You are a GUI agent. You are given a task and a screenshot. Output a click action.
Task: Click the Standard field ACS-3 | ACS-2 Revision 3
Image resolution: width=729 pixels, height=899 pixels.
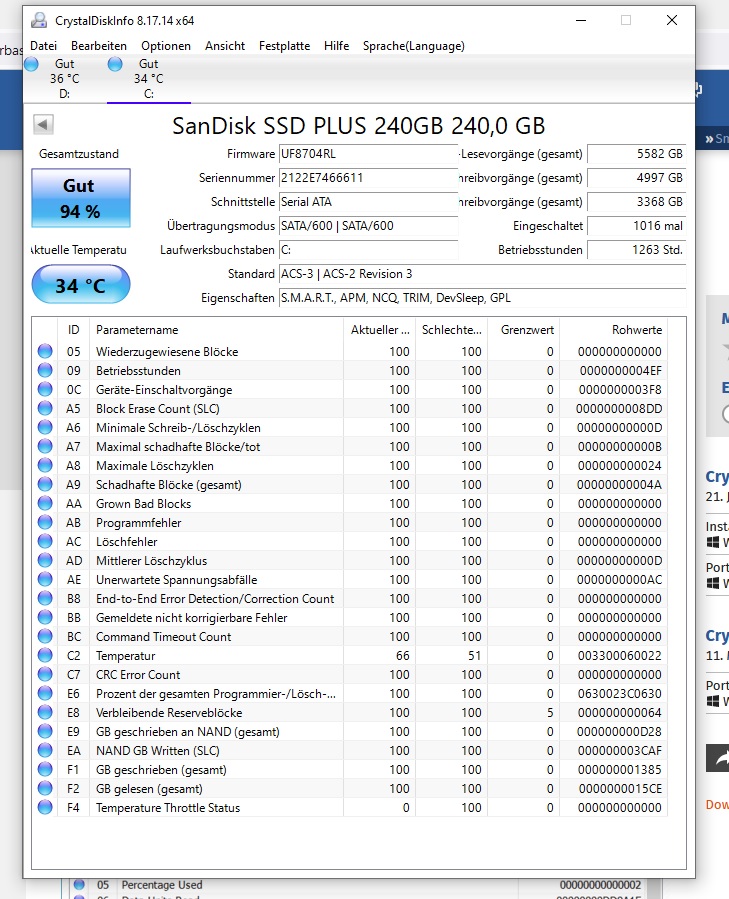coord(482,274)
